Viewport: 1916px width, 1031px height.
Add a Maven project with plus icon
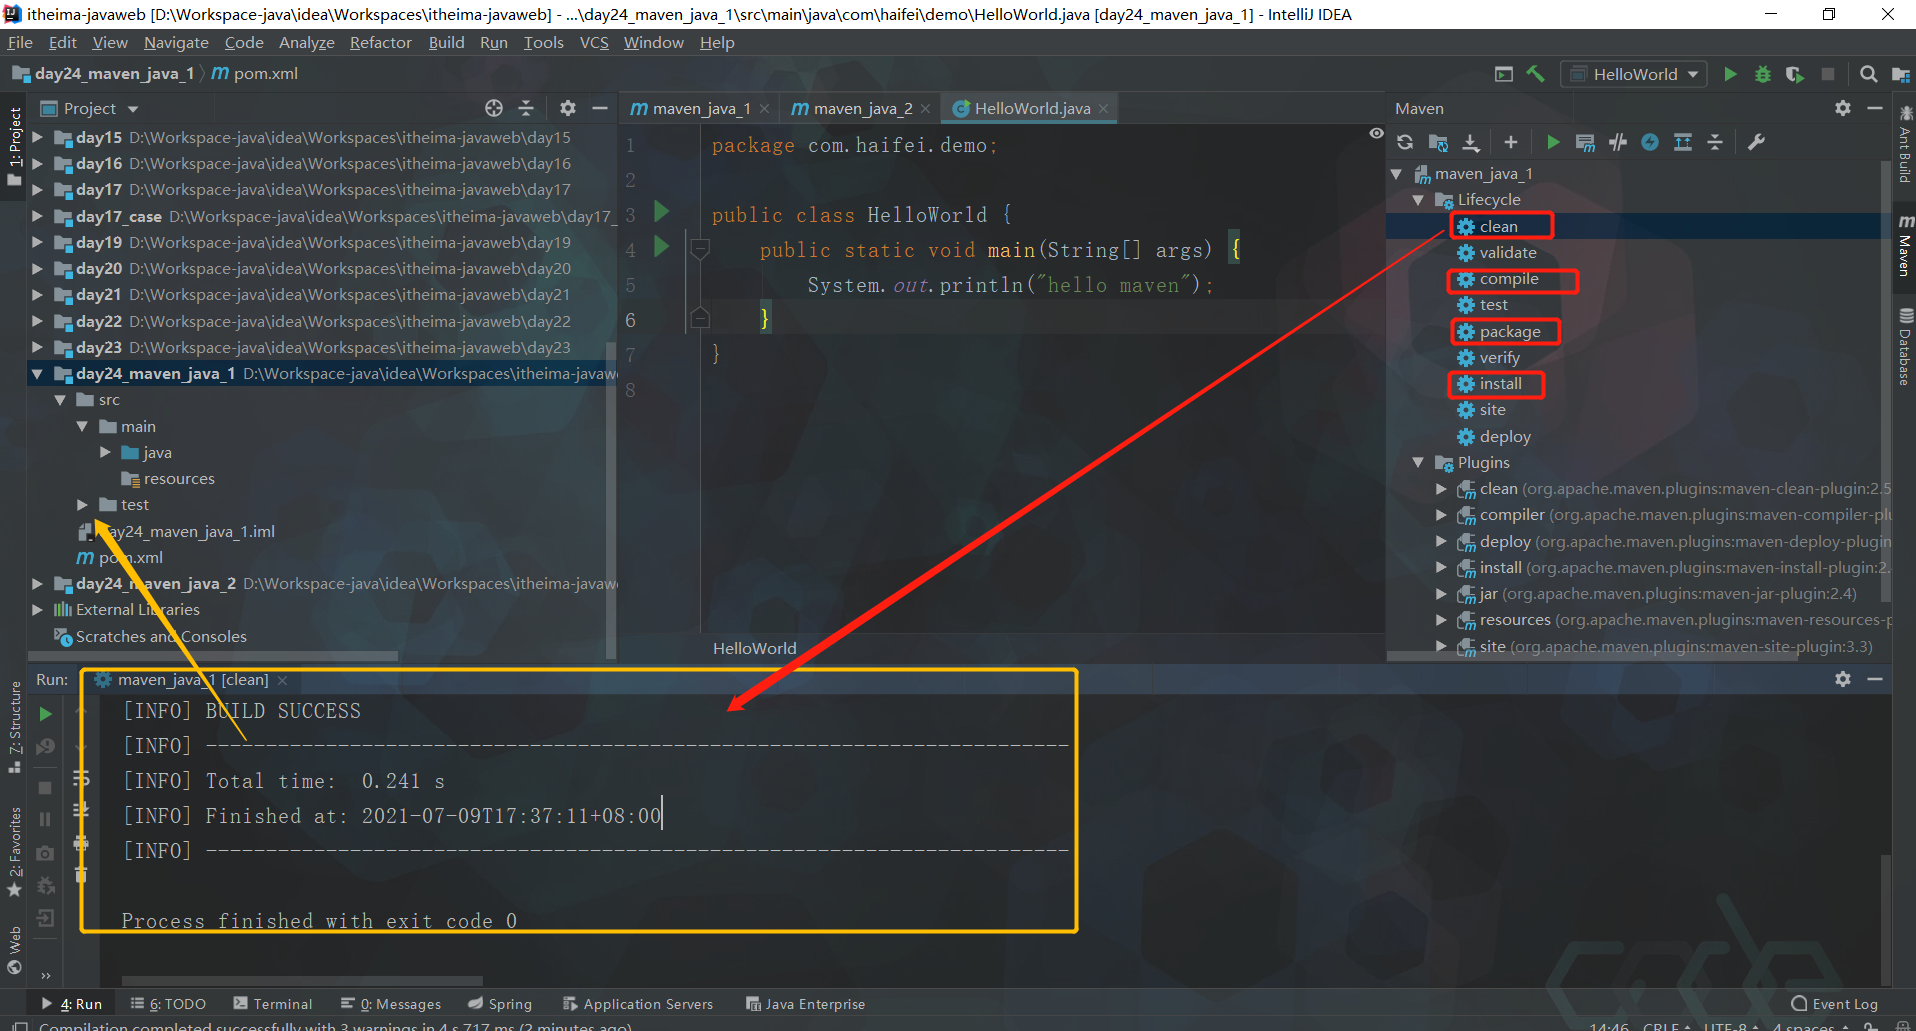1510,142
